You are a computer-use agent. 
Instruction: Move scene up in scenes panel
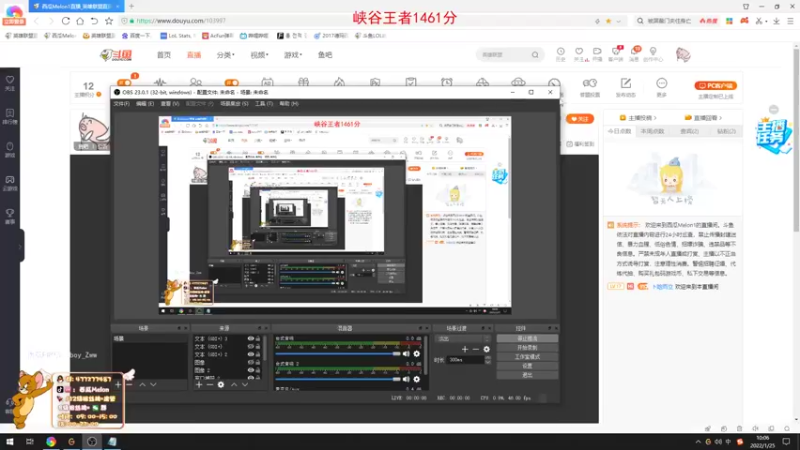click(x=142, y=385)
